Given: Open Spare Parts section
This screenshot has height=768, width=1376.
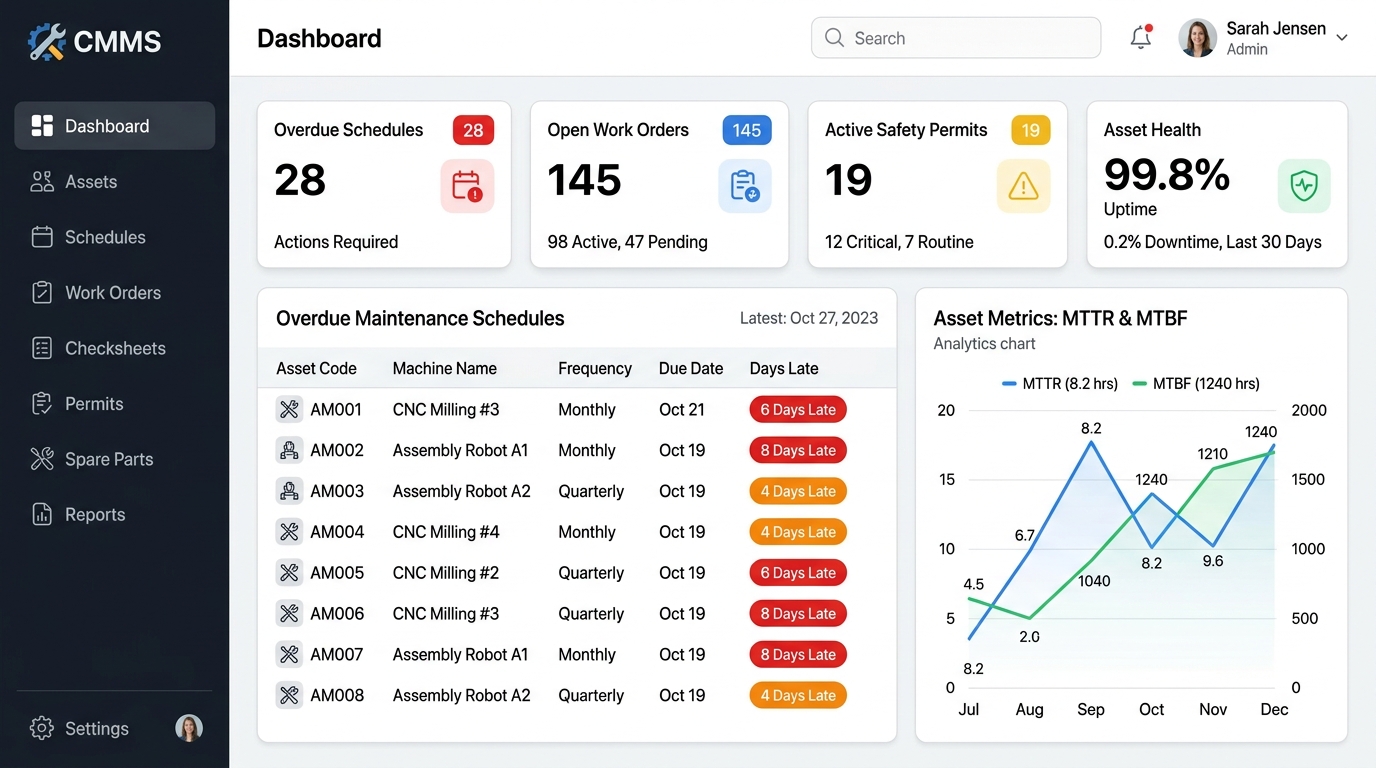Looking at the screenshot, I should [x=115, y=459].
